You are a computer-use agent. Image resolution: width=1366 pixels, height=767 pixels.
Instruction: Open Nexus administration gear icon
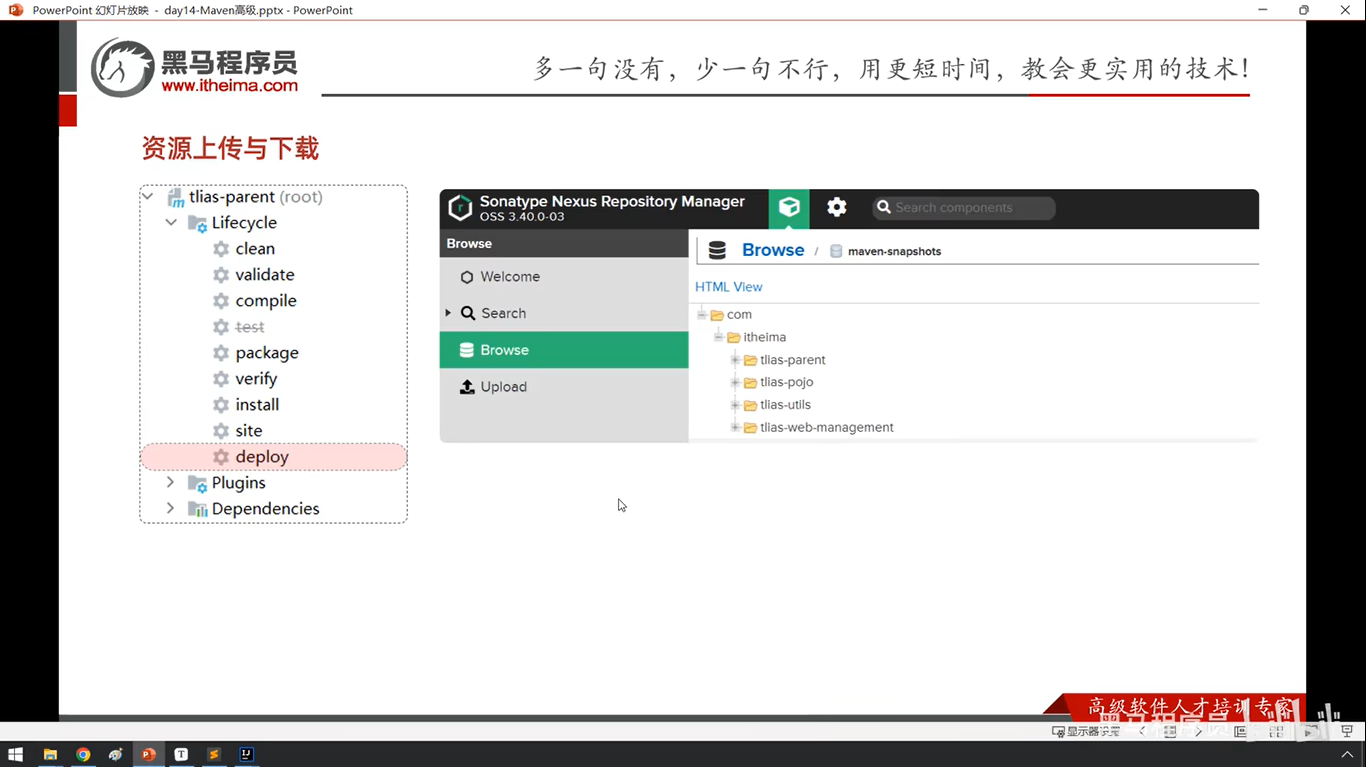click(x=837, y=207)
